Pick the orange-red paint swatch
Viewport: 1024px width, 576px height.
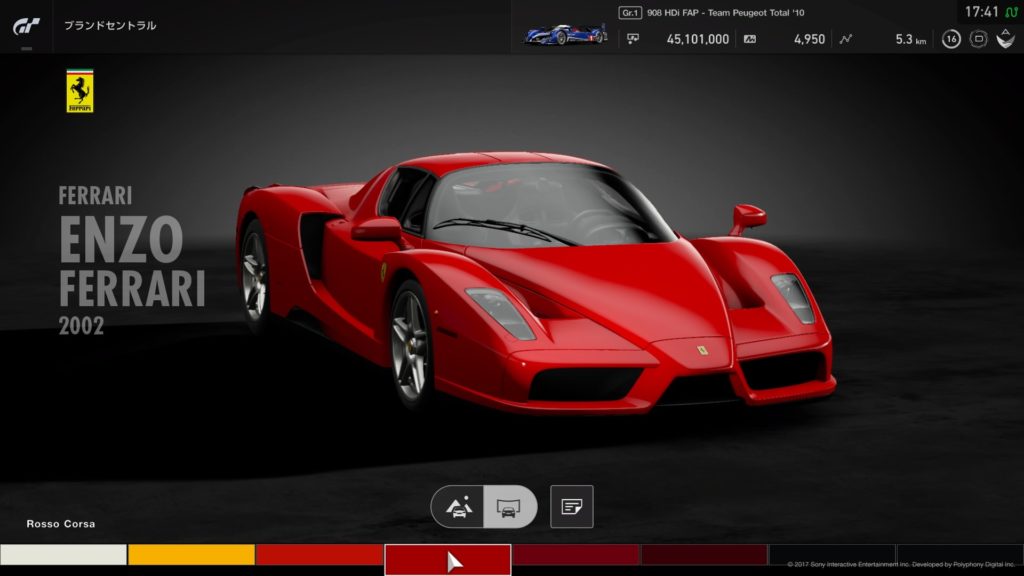[x=319, y=555]
